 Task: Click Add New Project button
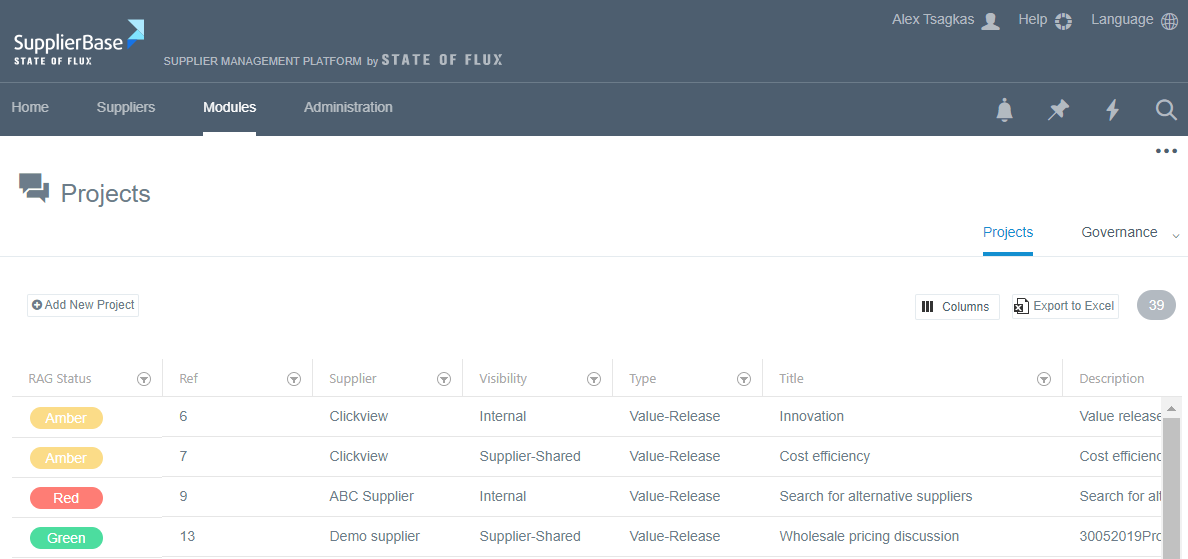click(x=83, y=305)
